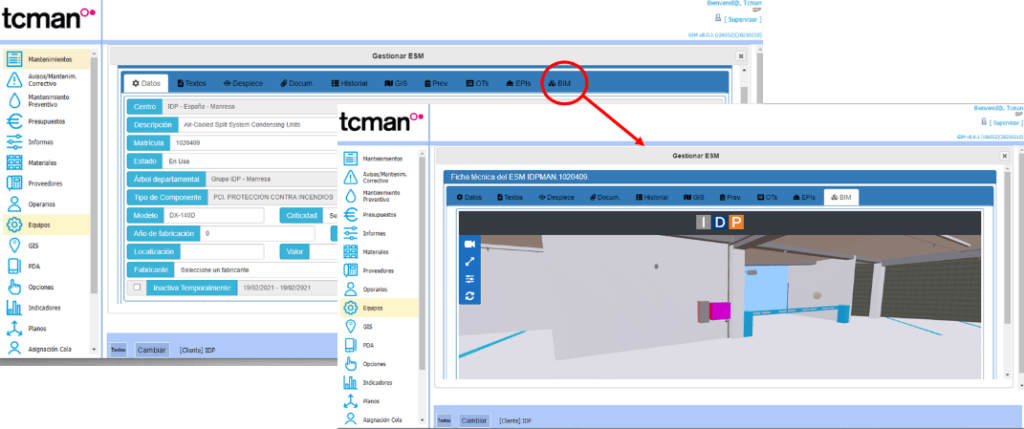Open Presupuestos euro icon in the left window sidebar
The image size is (1024, 429).
coord(14,120)
